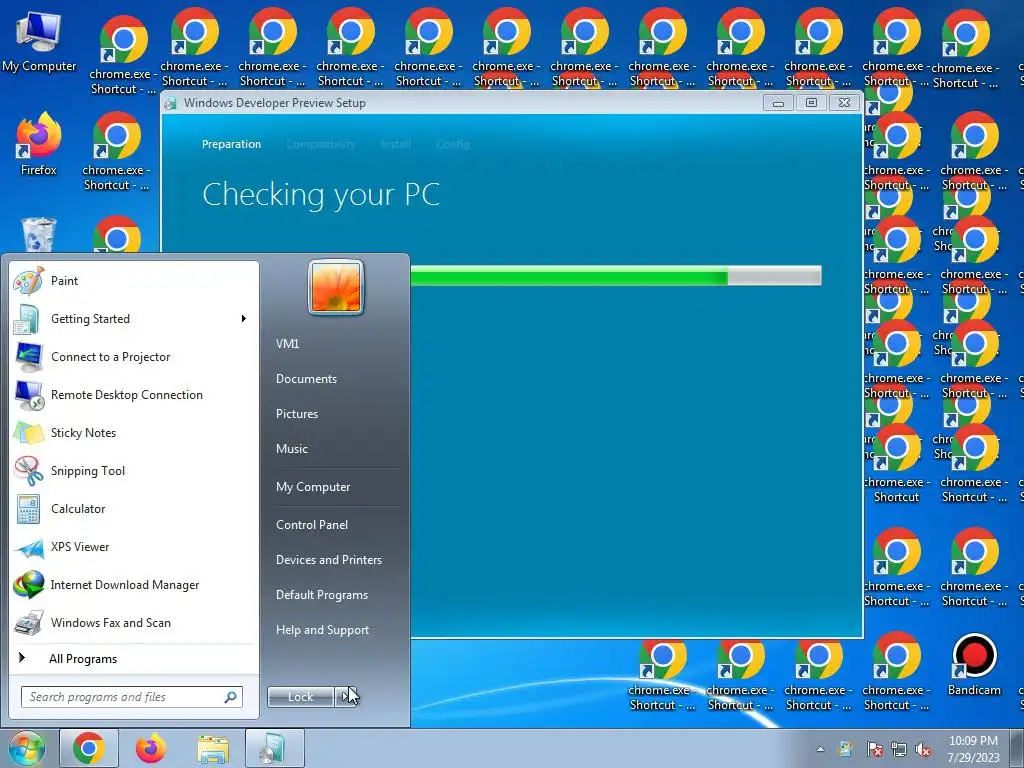Viewport: 1024px width, 768px height.
Task: Select the chrome.exe shortcut right of Firefox icon
Action: click(x=116, y=152)
